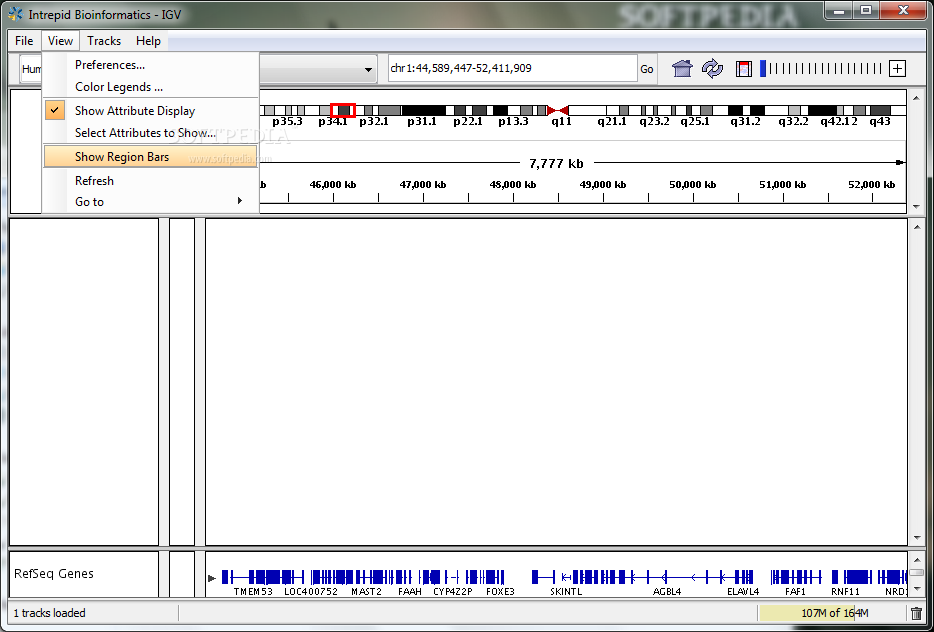Click the q31.2 cytoband label area
Viewport: 934px width, 632px height.
[746, 122]
